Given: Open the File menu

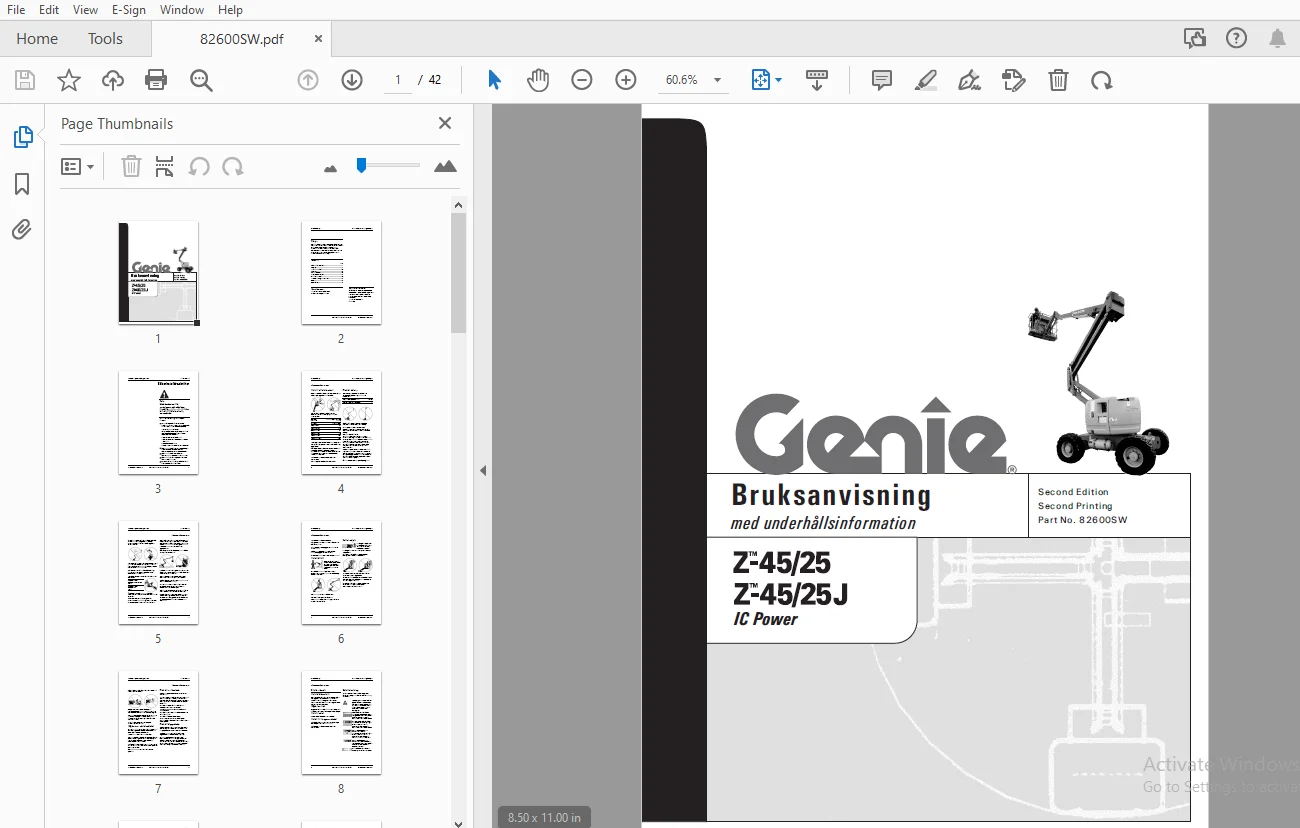Looking at the screenshot, I should click(x=16, y=9).
